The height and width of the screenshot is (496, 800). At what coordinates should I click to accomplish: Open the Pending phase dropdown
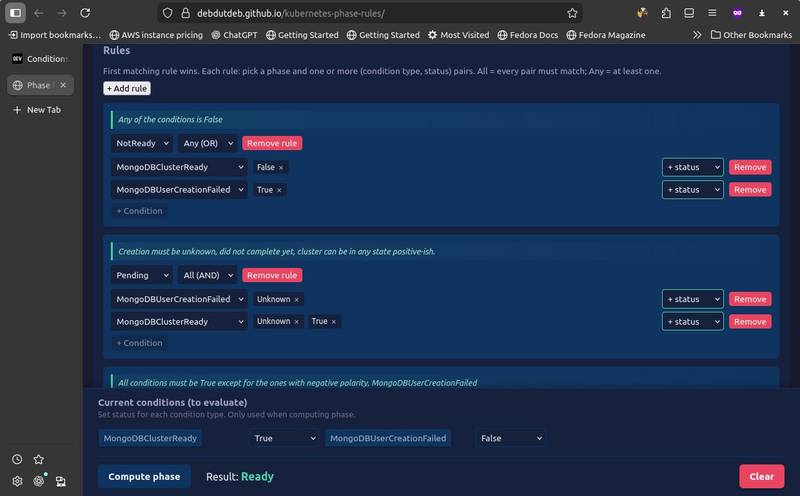tap(142, 276)
